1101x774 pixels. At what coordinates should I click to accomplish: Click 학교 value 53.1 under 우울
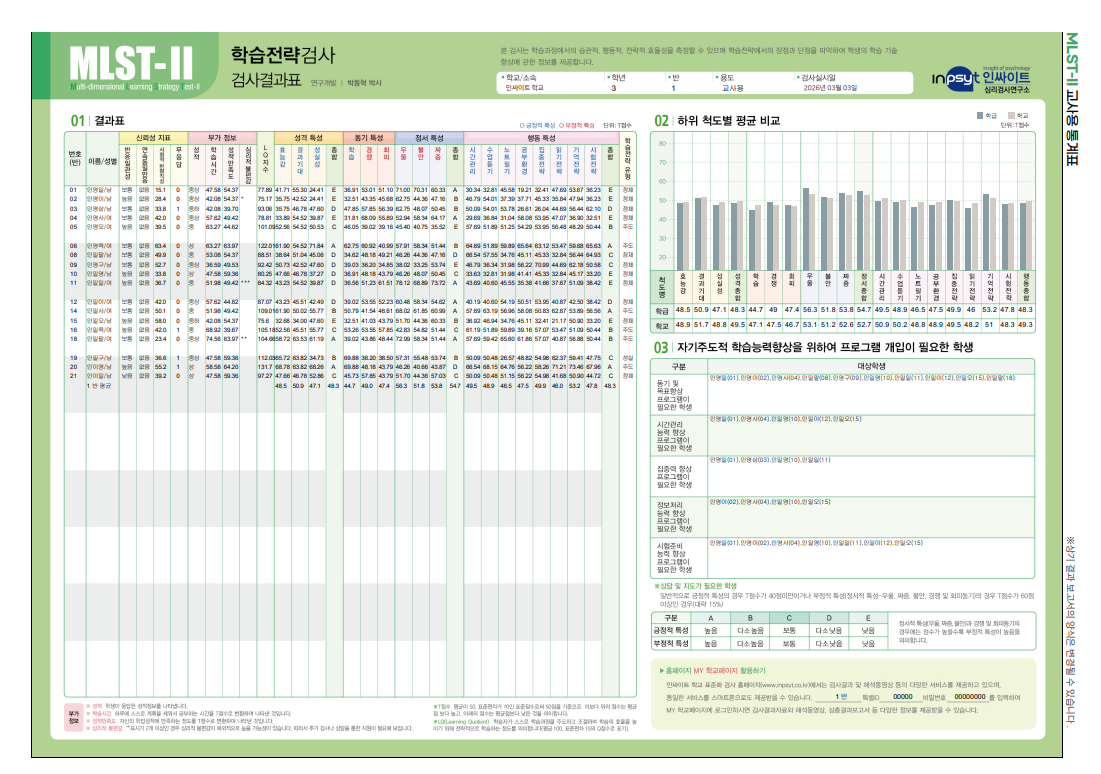(810, 325)
